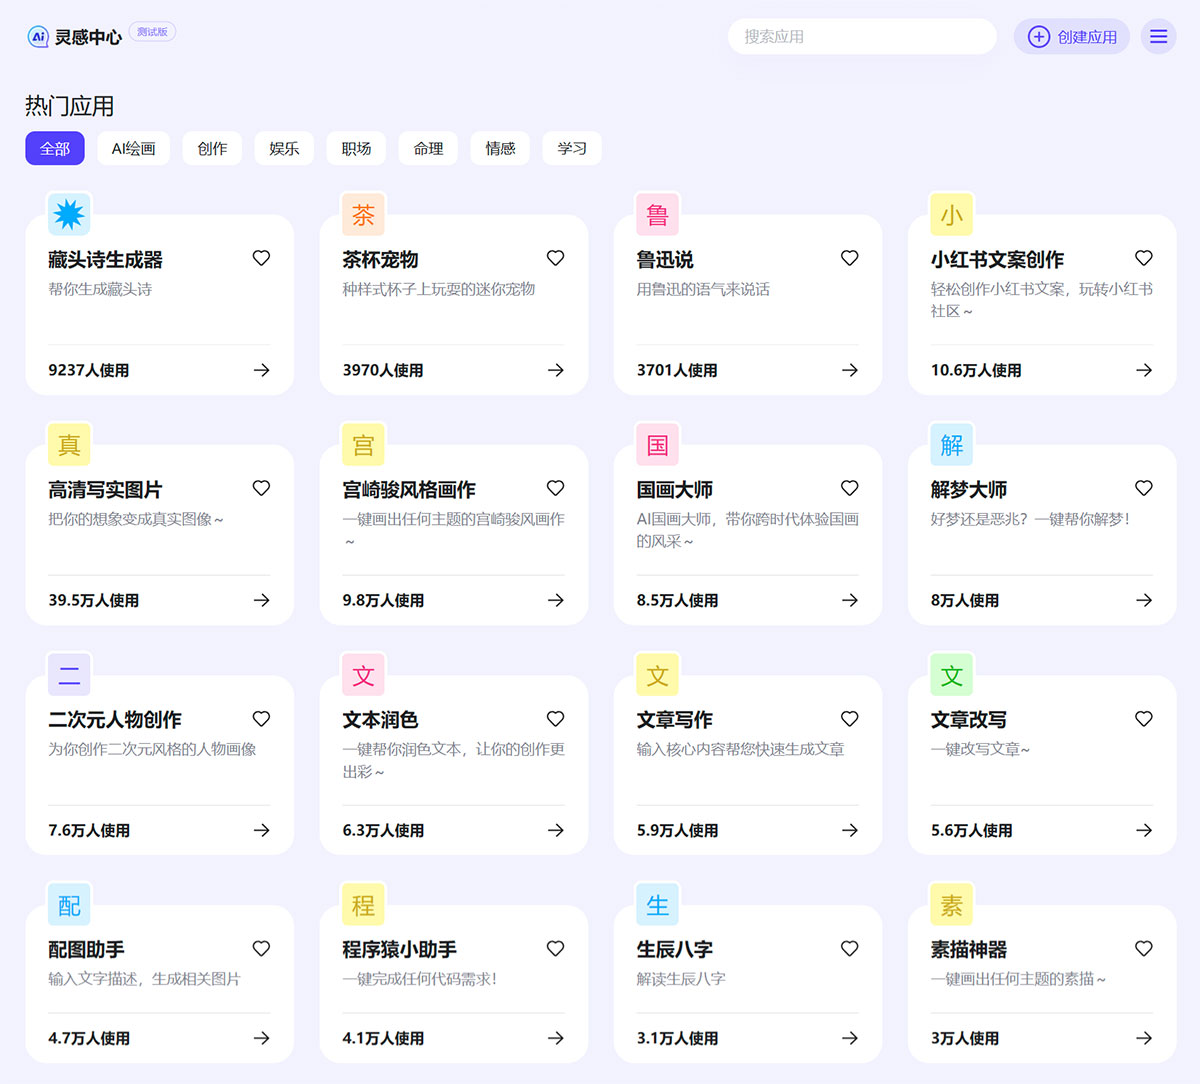The height and width of the screenshot is (1084, 1200).
Task: Open 国画大师 via its arrow button
Action: (x=849, y=600)
